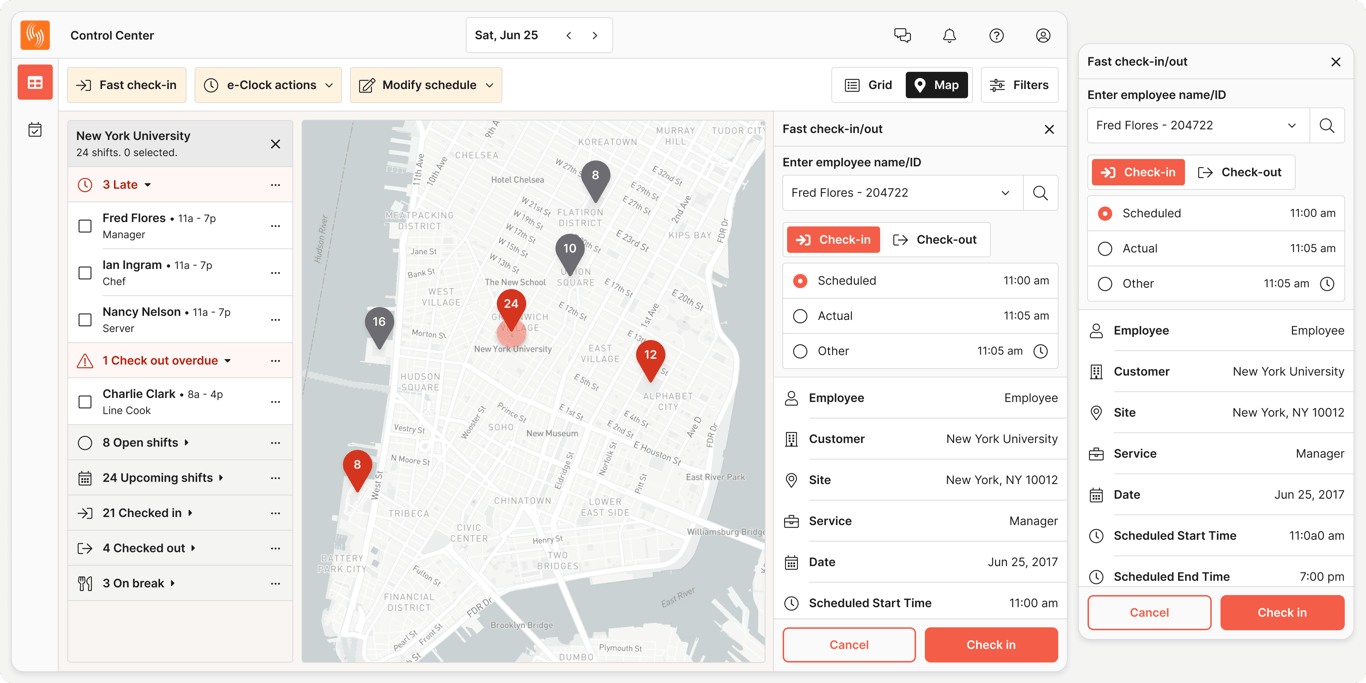
Task: Click clock icon beside Other time in middle panel
Action: point(1040,351)
